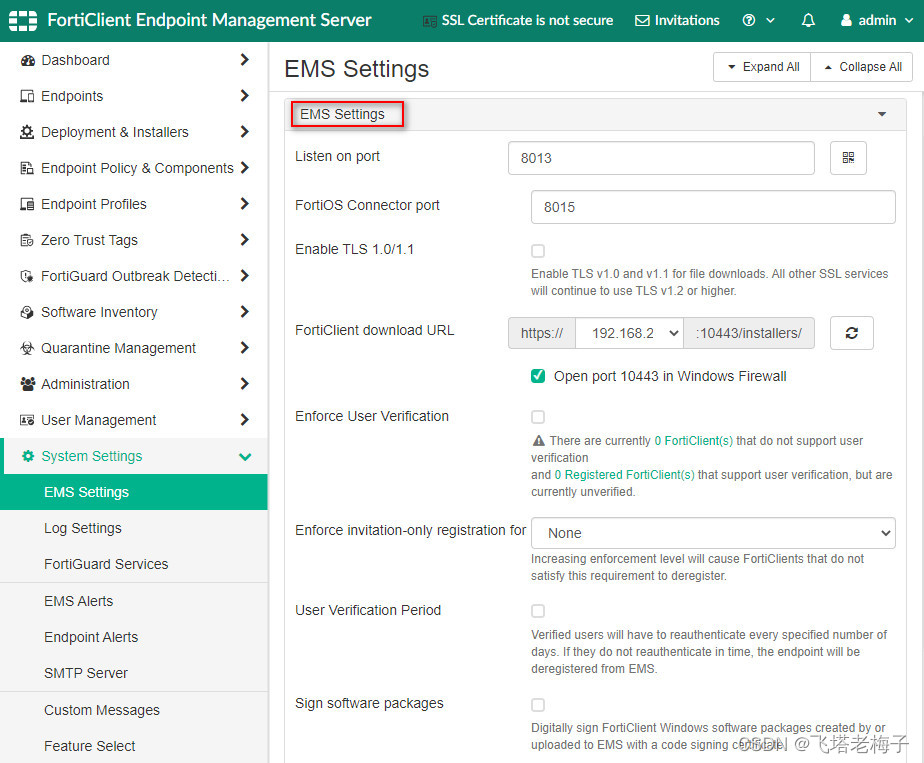The width and height of the screenshot is (924, 763).
Task: Click the 0 FortiClient(s) link
Action: click(x=694, y=441)
